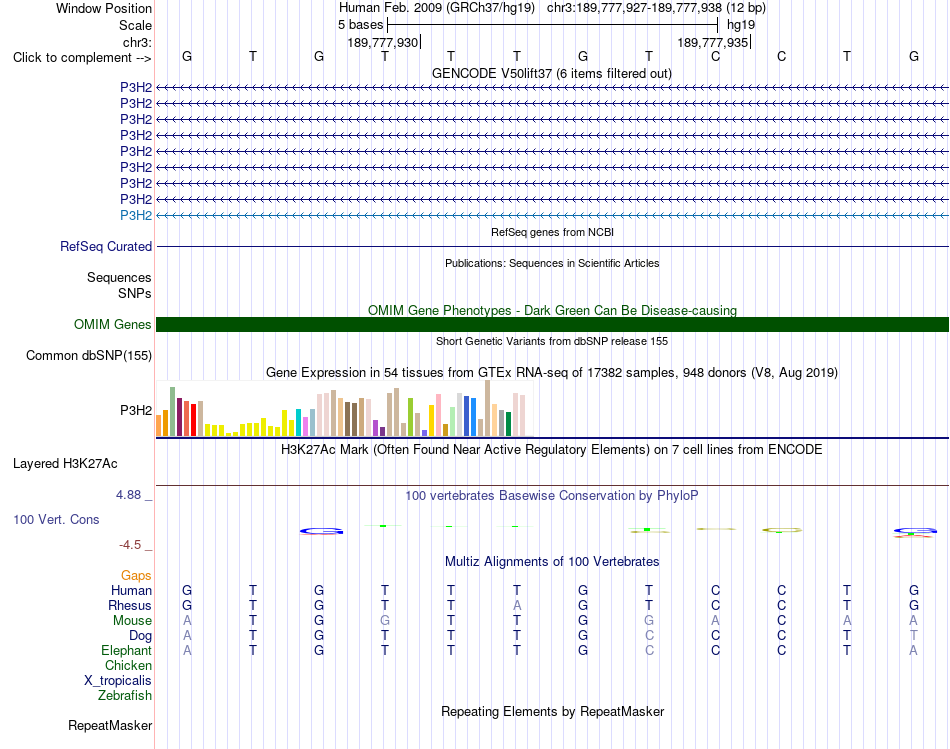Open '100 vertebrates Basewise Conservation by PhyloP' title
Viewport: 950px width, 749px height.
coord(552,496)
